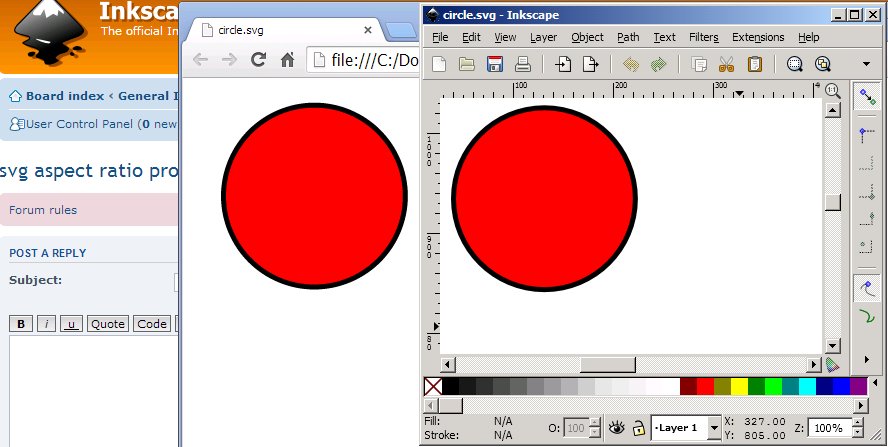
Task: Open the User Control Panel link
Action: (x=79, y=124)
